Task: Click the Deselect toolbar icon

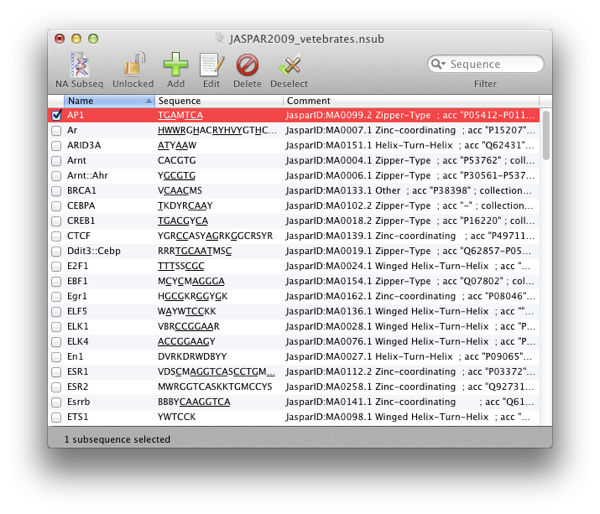Action: pos(290,65)
